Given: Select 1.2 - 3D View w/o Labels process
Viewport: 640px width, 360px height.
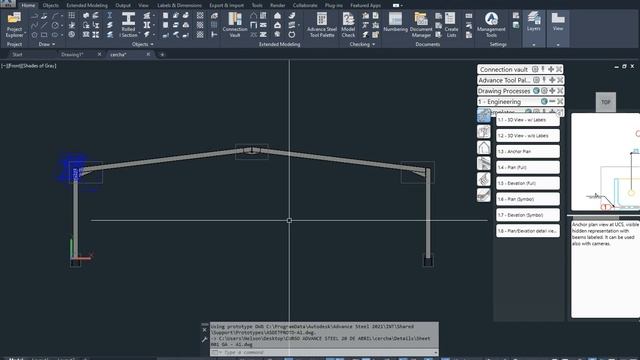Looking at the screenshot, I should (528, 136).
